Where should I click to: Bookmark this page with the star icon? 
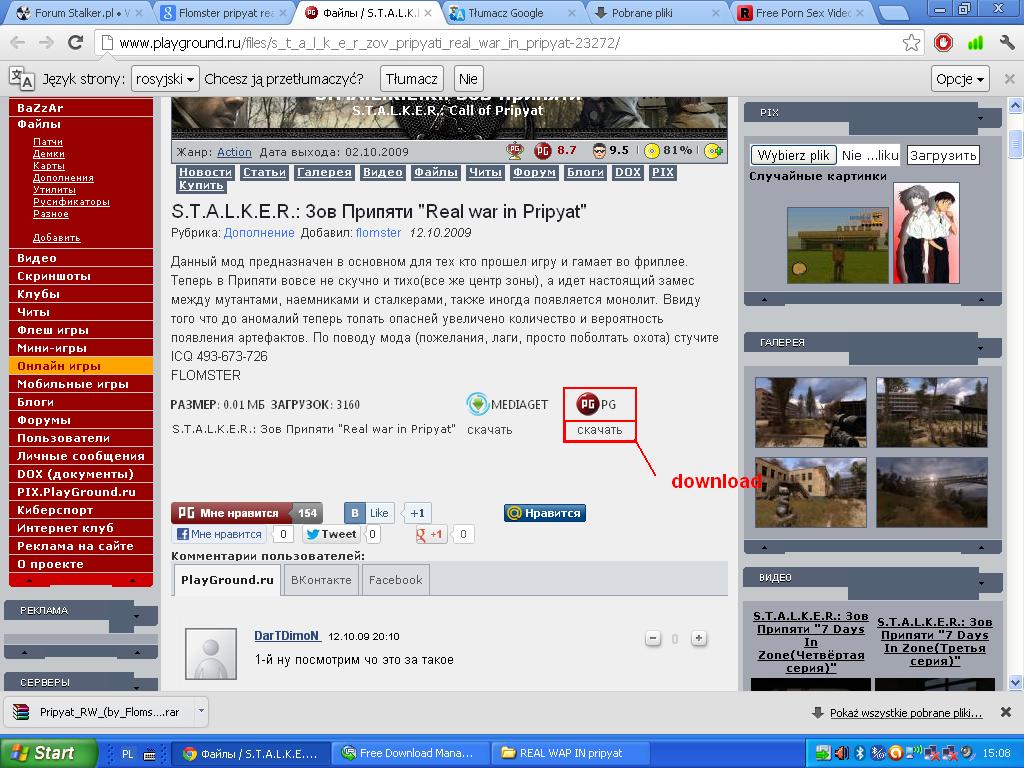coord(911,43)
